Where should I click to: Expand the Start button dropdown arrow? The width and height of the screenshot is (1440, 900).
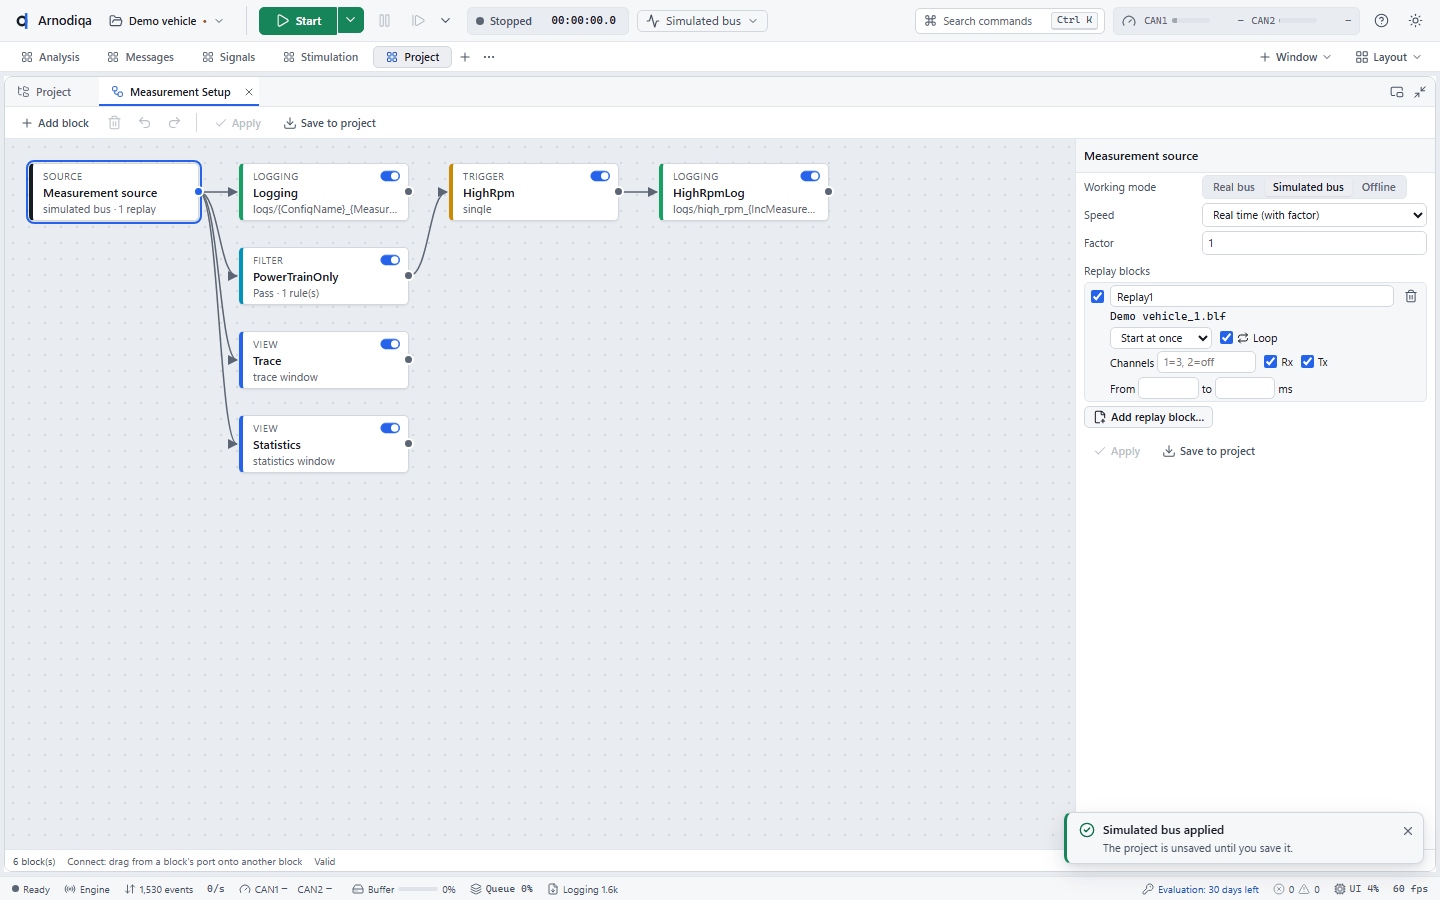[x=350, y=21]
